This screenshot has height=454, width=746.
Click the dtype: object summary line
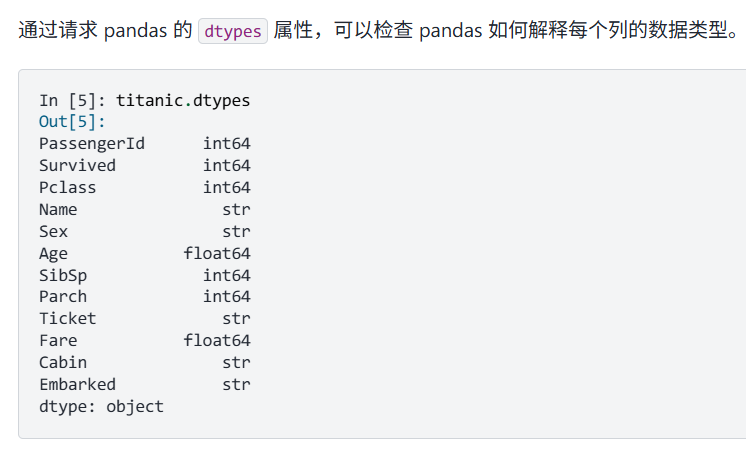pyautogui.click(x=101, y=406)
